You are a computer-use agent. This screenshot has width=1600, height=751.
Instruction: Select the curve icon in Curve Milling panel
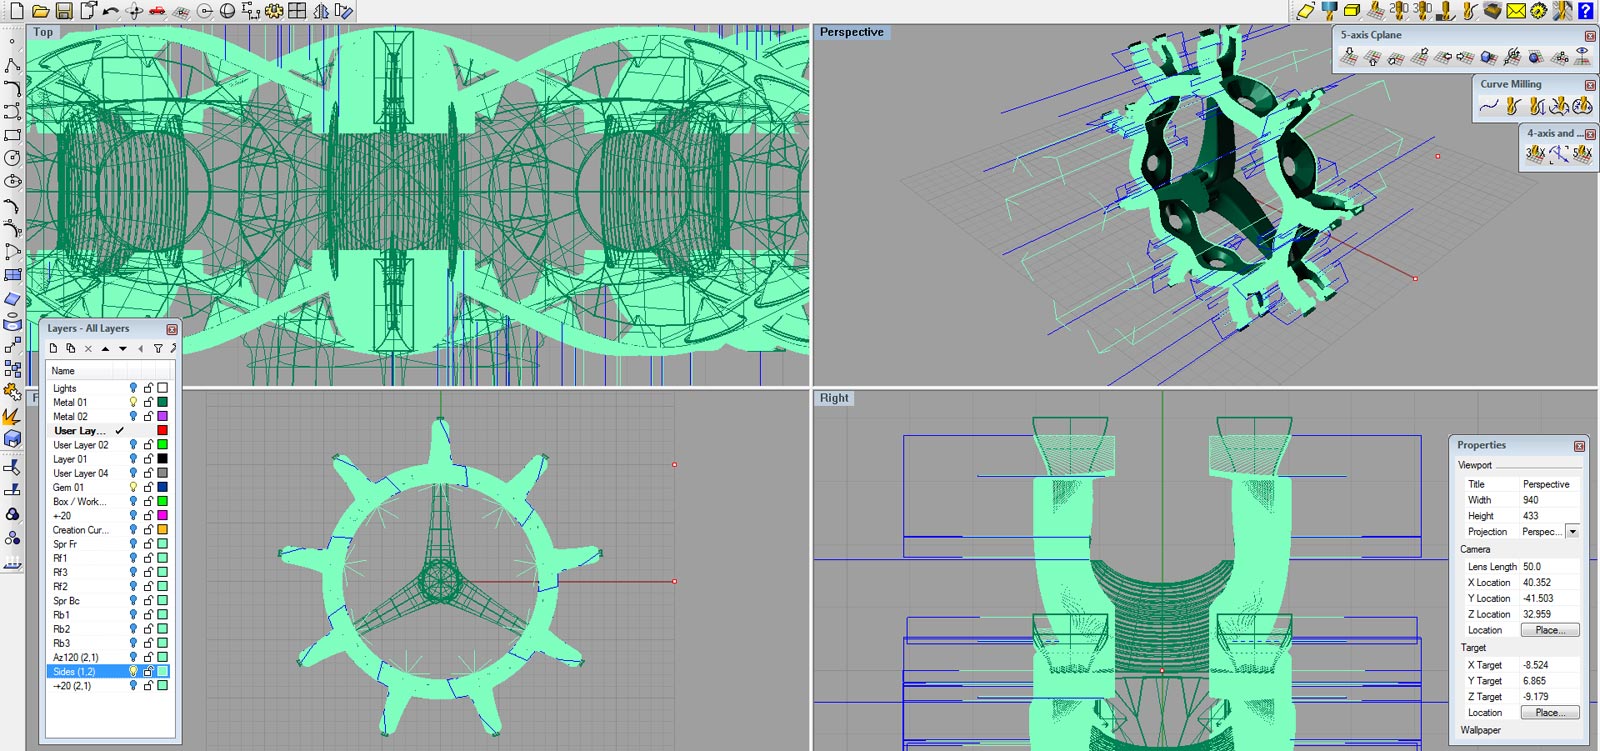pyautogui.click(x=1489, y=106)
